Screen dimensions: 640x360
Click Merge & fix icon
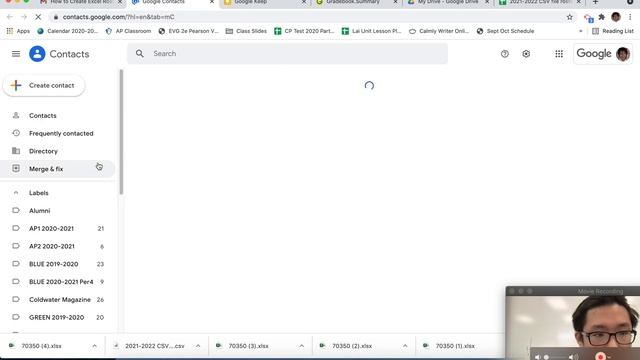(x=16, y=169)
